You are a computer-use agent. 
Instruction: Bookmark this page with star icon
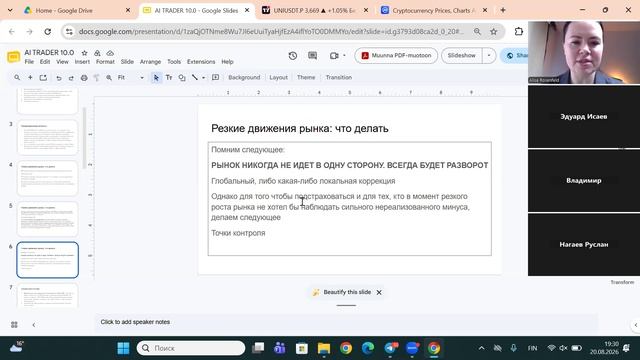tap(493, 31)
